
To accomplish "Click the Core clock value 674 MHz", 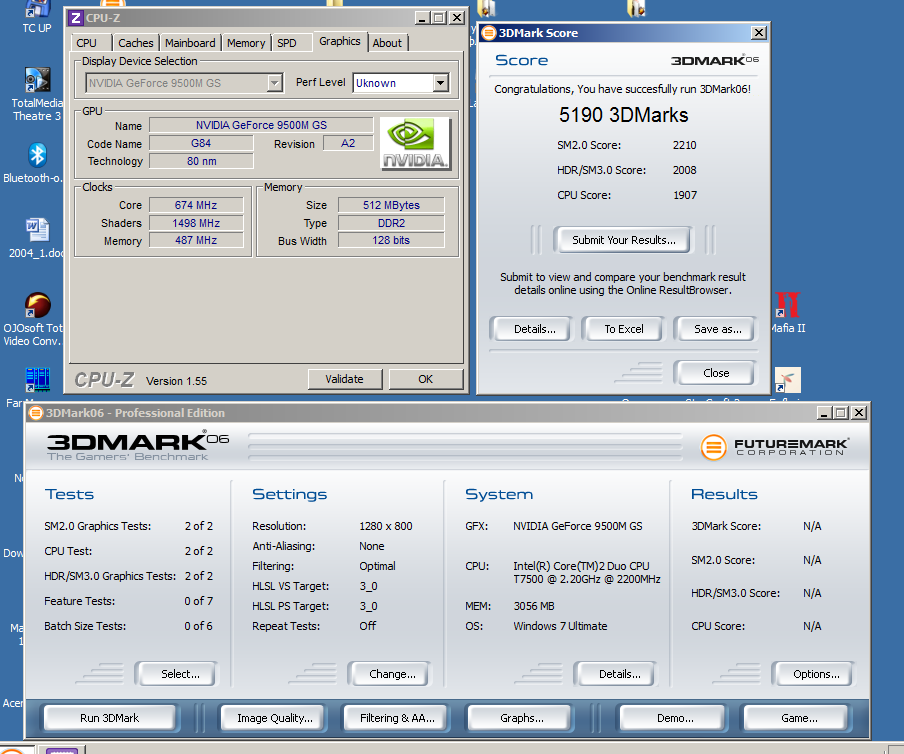I will [196, 205].
